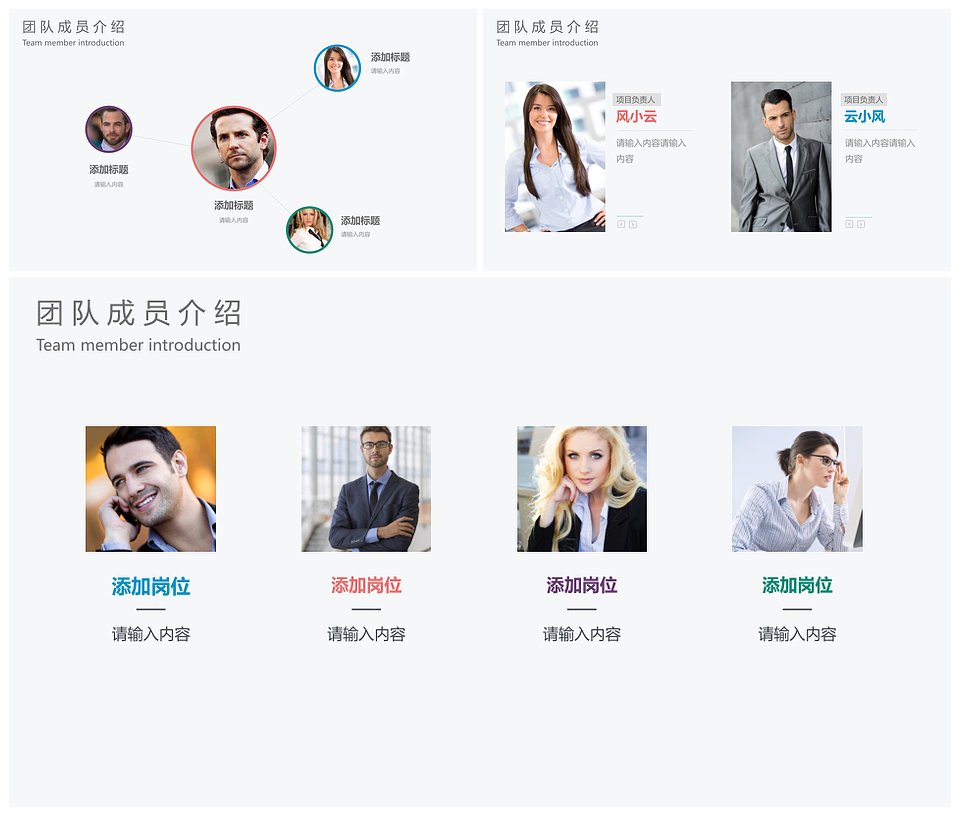
Task: Click the previous arrow under 风小云 card
Action: click(621, 225)
